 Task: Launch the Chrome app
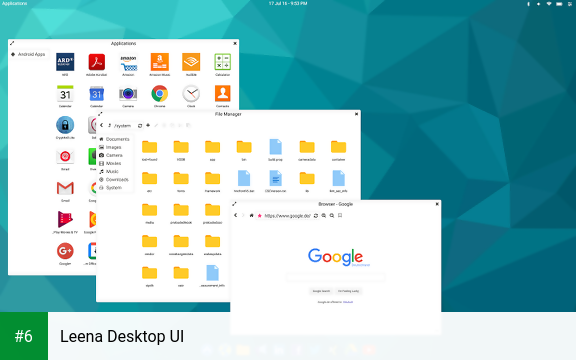160,94
